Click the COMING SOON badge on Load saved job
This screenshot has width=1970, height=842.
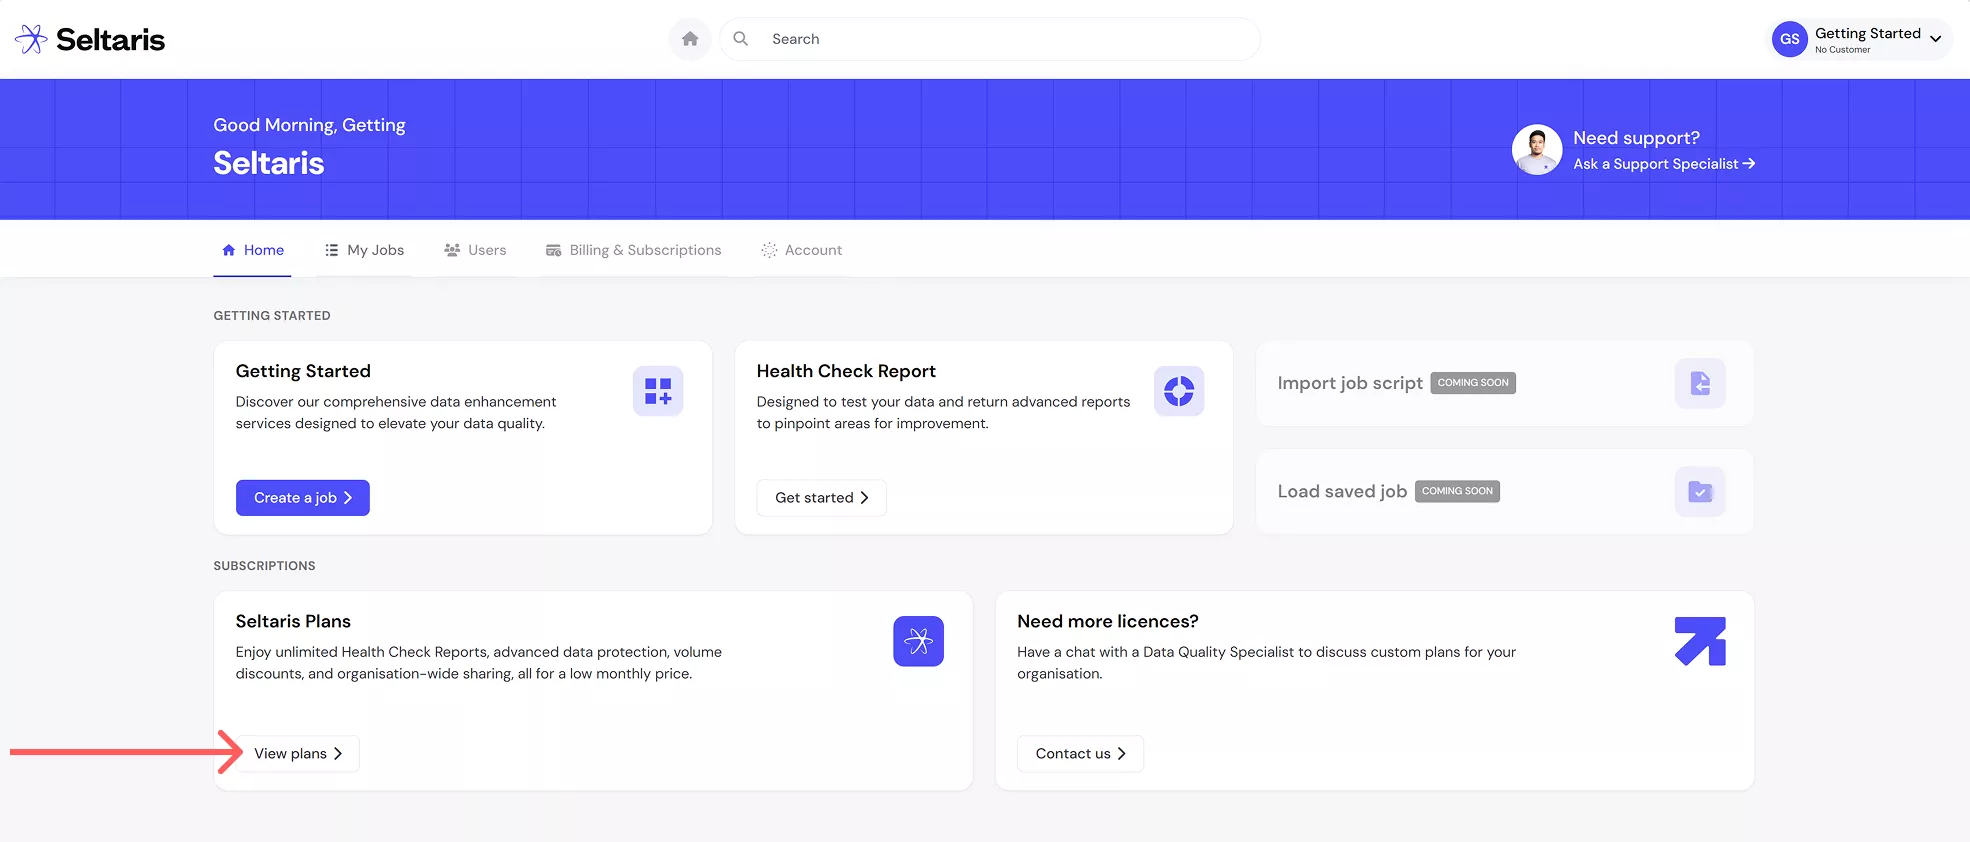click(x=1457, y=491)
